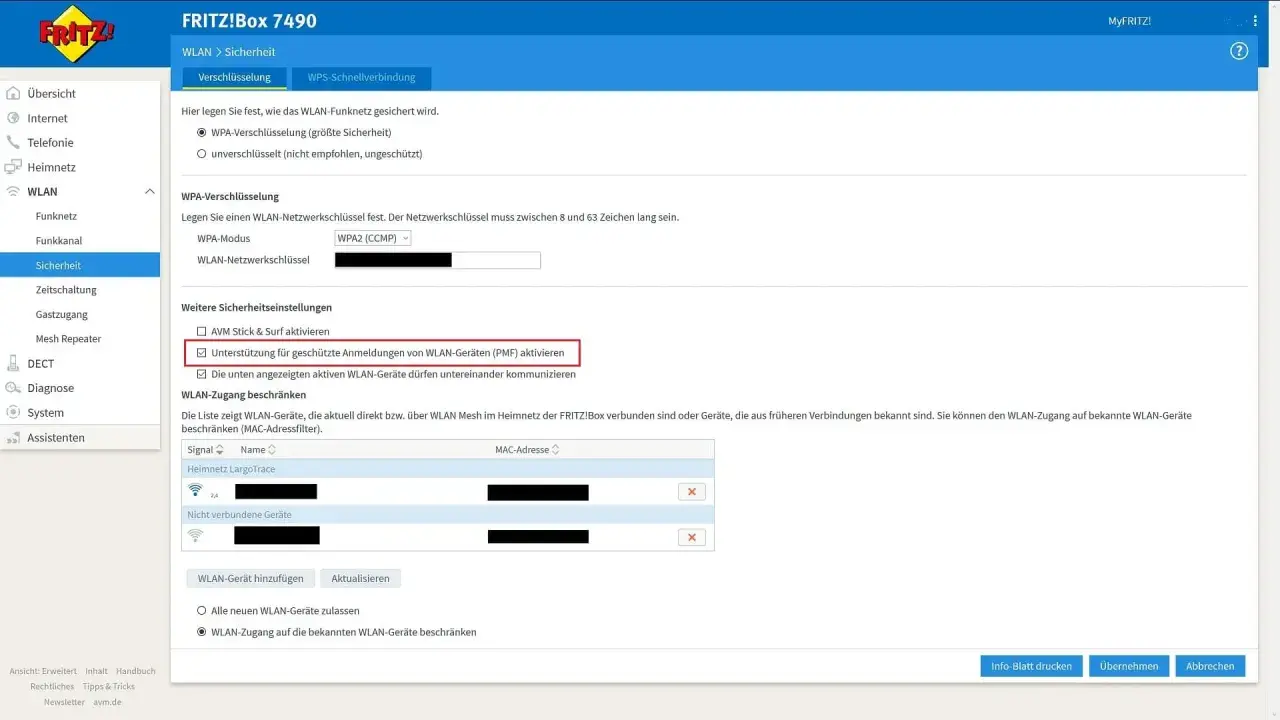Click the Übersicht home icon

click(x=13, y=94)
